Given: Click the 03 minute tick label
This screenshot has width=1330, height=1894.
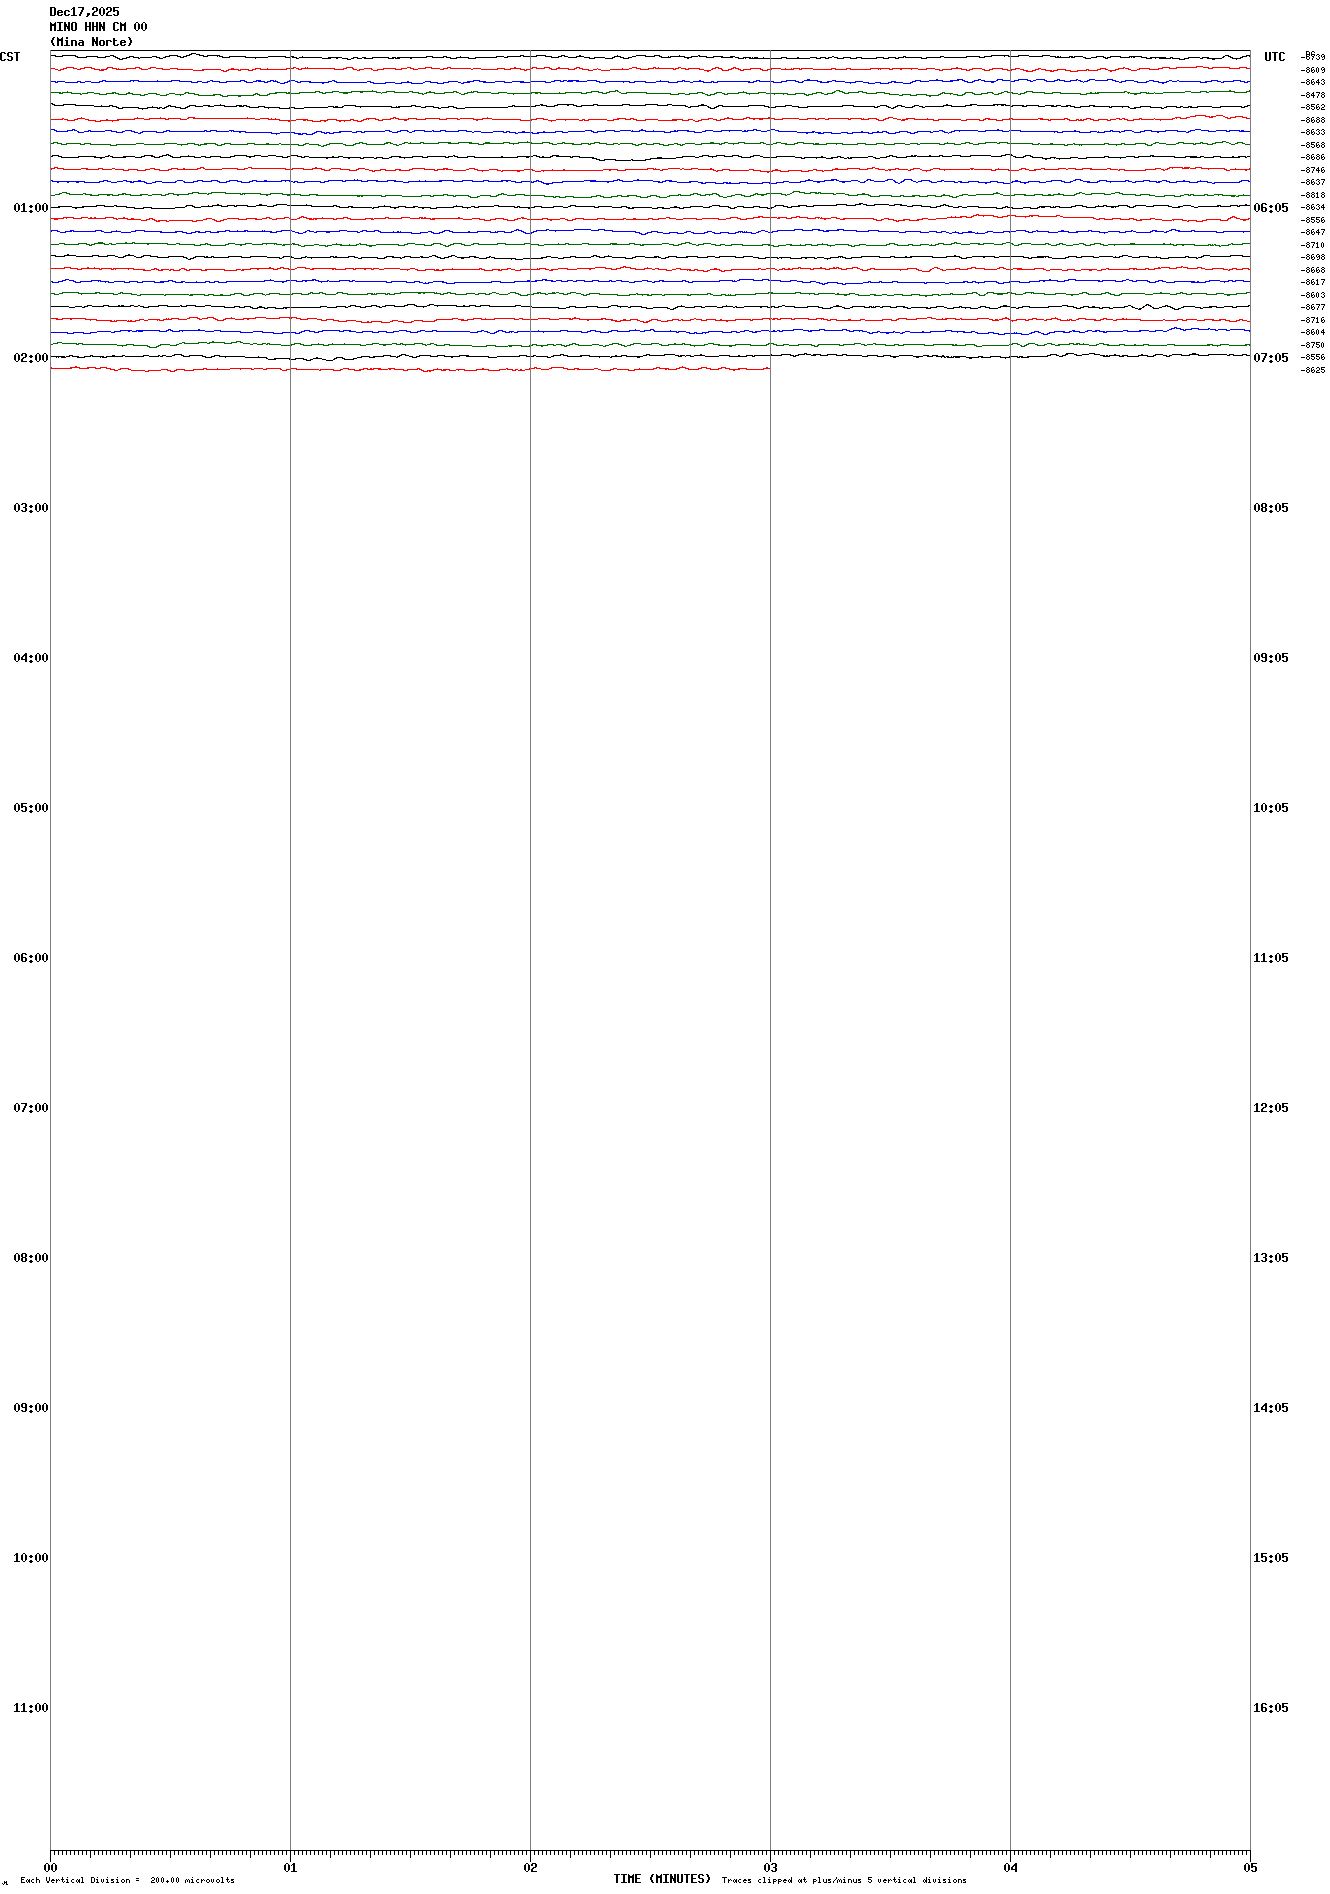Looking at the screenshot, I should (770, 1867).
